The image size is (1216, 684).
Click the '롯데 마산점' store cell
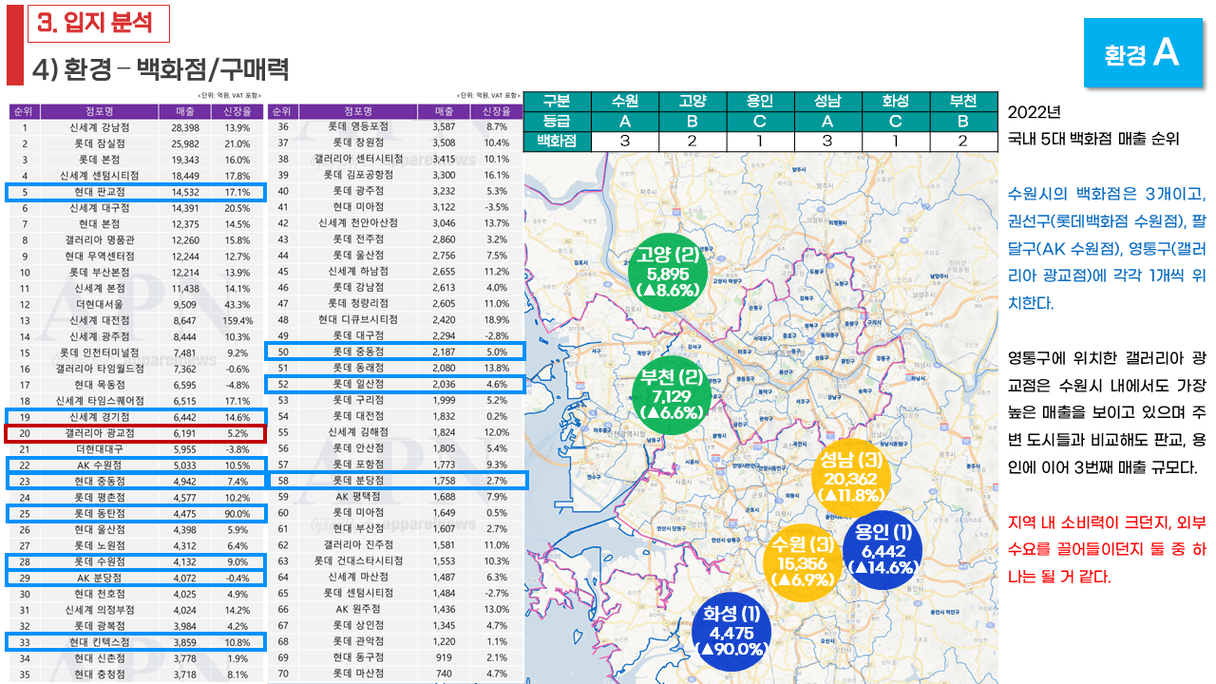[x=358, y=674]
